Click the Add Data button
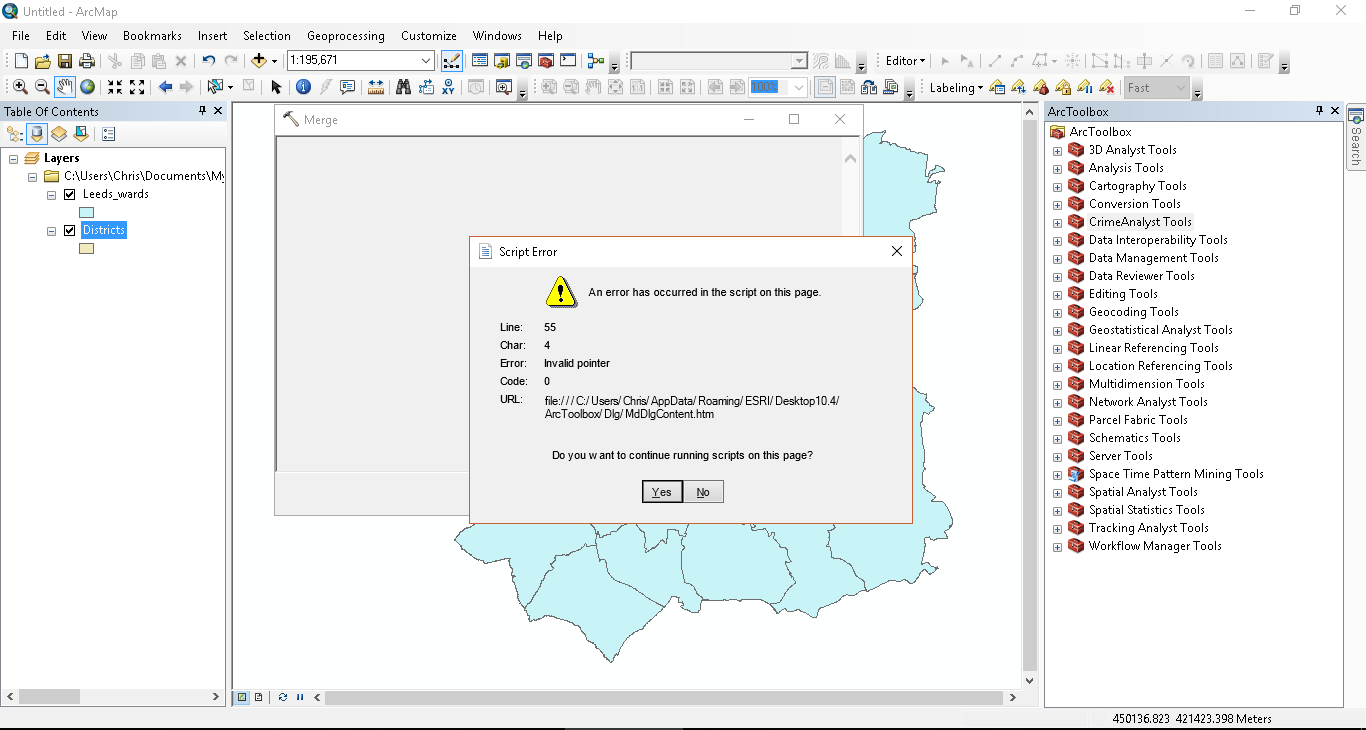Viewport: 1366px width, 730px height. [x=259, y=61]
